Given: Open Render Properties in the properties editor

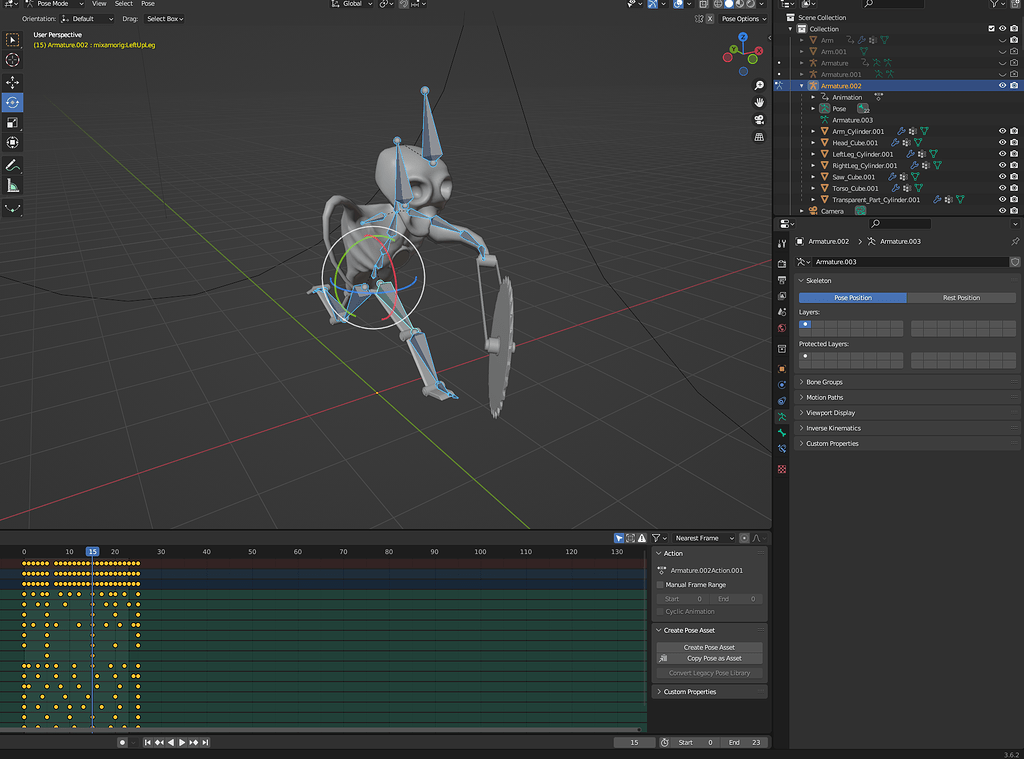Looking at the screenshot, I should 781,264.
